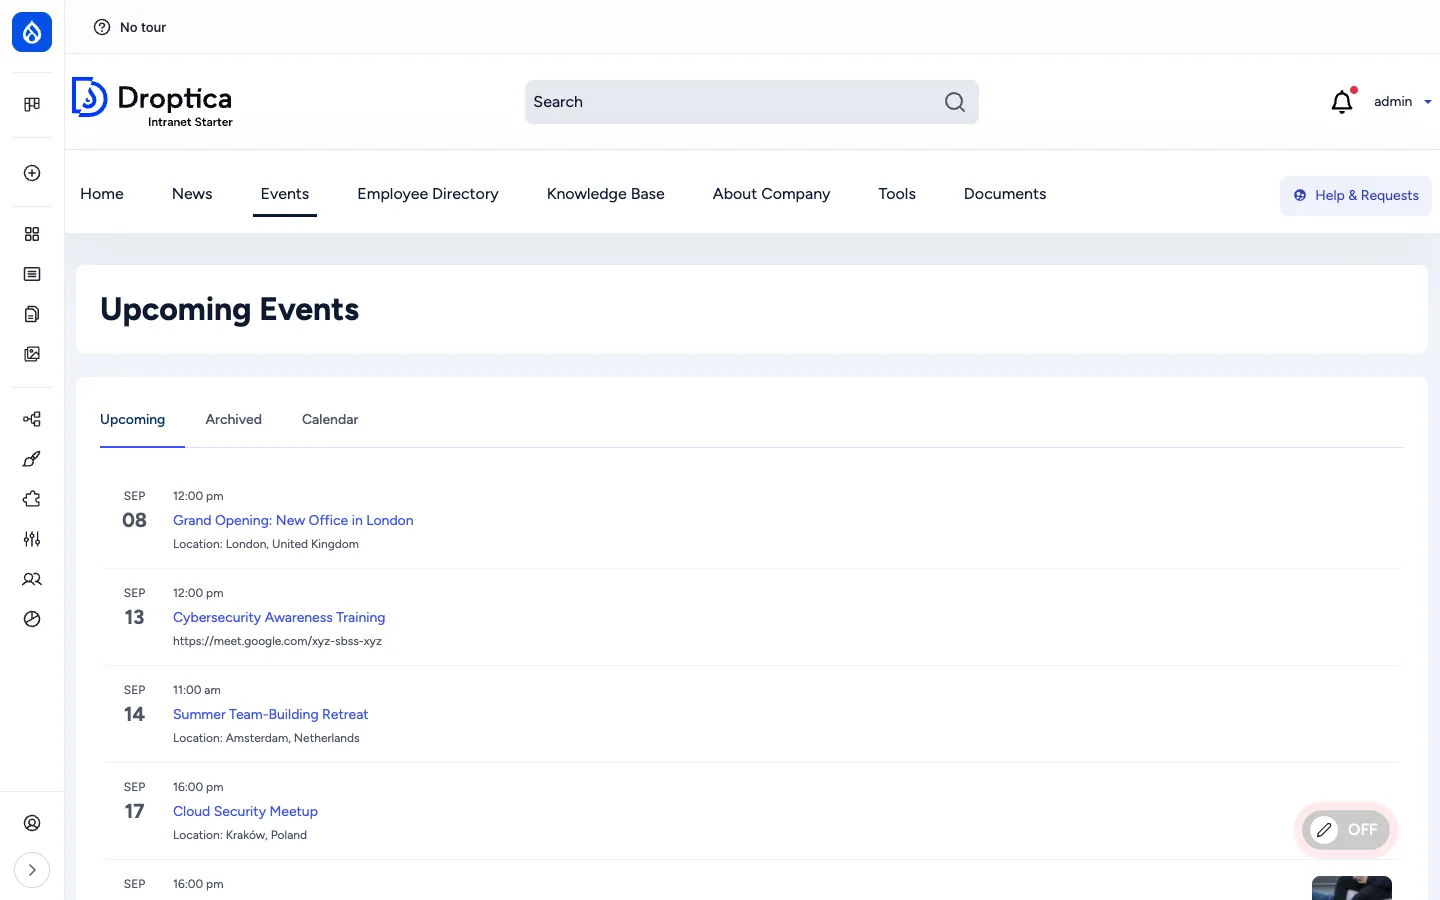
Task: Go to the Home menu item
Action: (x=102, y=194)
